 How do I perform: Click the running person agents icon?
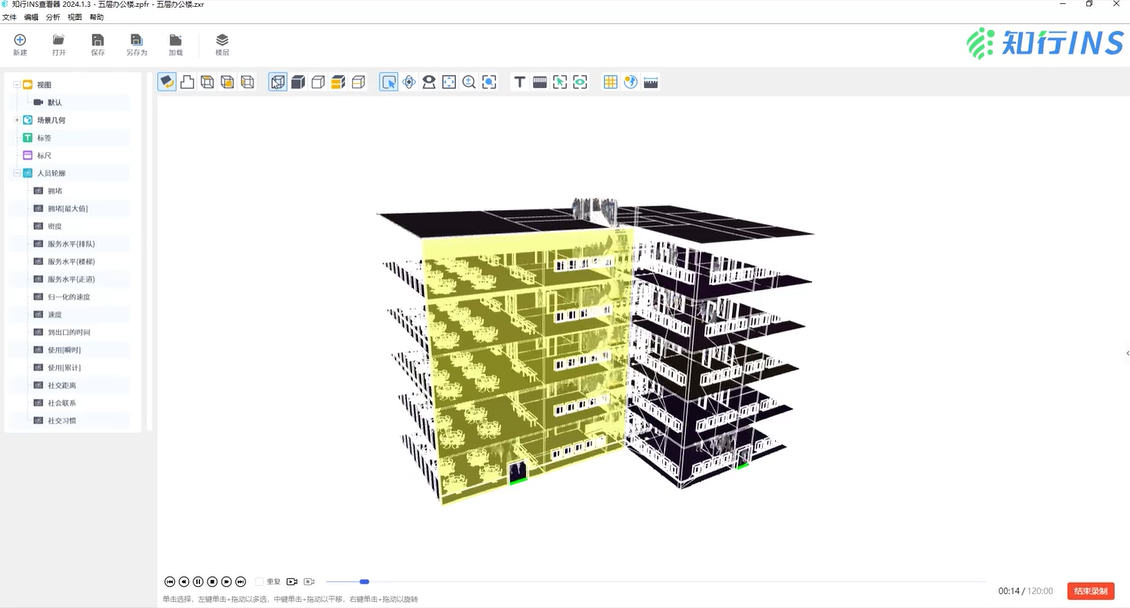631,82
